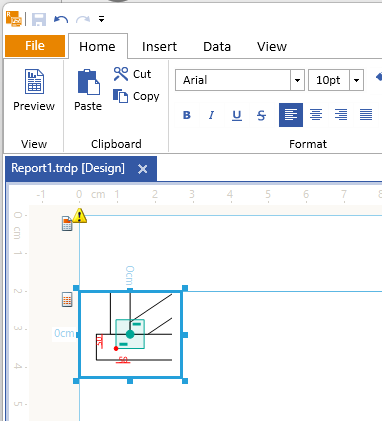The height and width of the screenshot is (421, 382).
Task: Switch to the Insert ribbon tab
Action: coord(159,47)
